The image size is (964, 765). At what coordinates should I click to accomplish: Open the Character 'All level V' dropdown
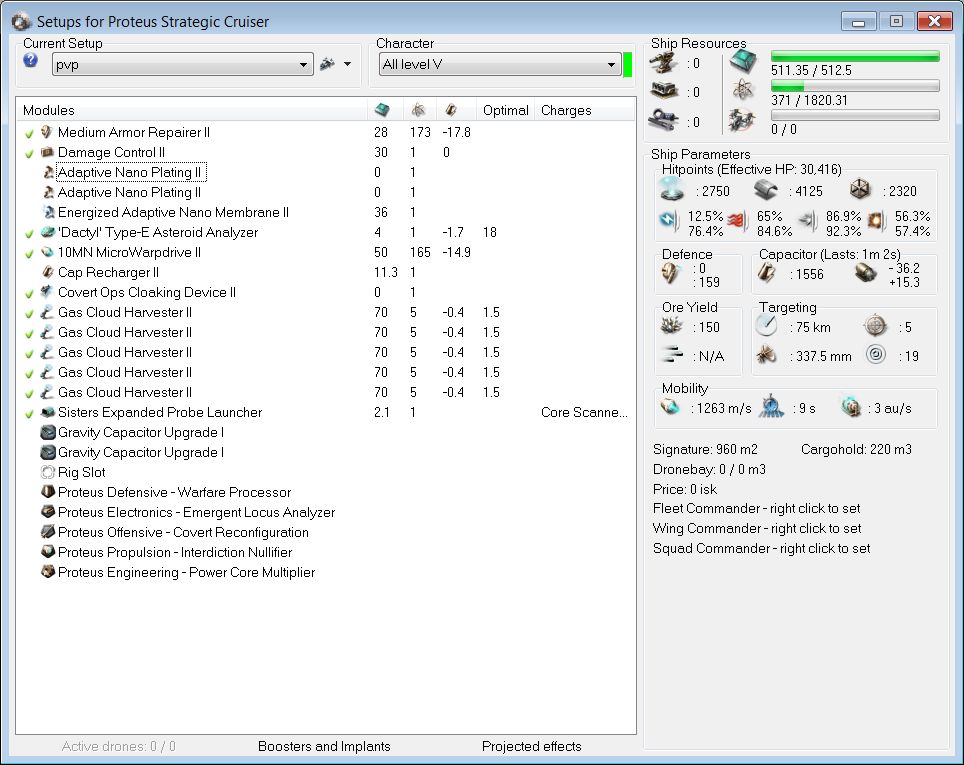click(499, 64)
